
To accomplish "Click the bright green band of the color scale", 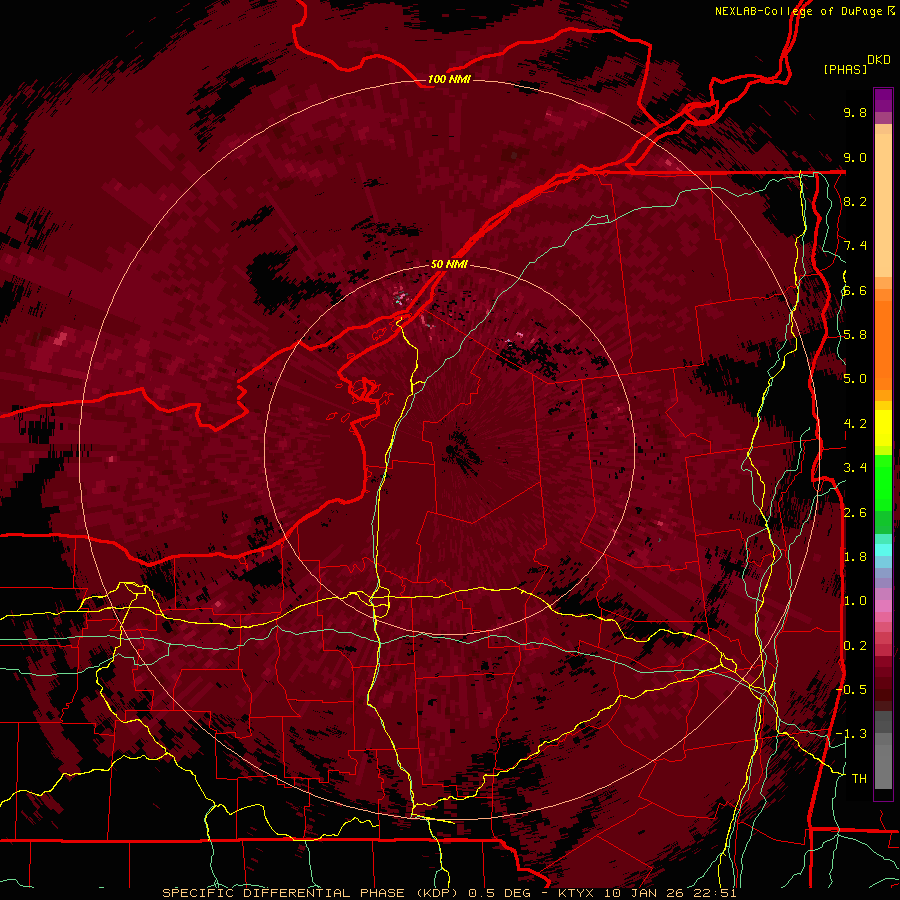I will pyautogui.click(x=883, y=483).
